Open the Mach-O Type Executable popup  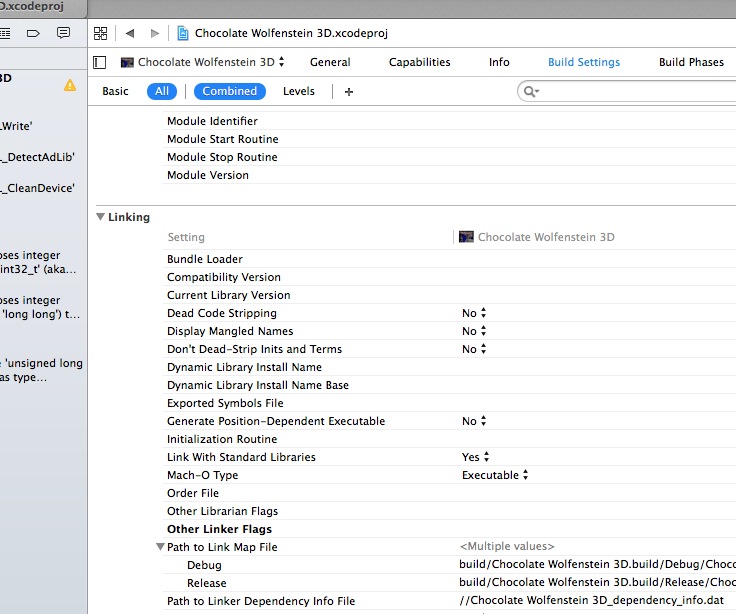pyautogui.click(x=495, y=475)
